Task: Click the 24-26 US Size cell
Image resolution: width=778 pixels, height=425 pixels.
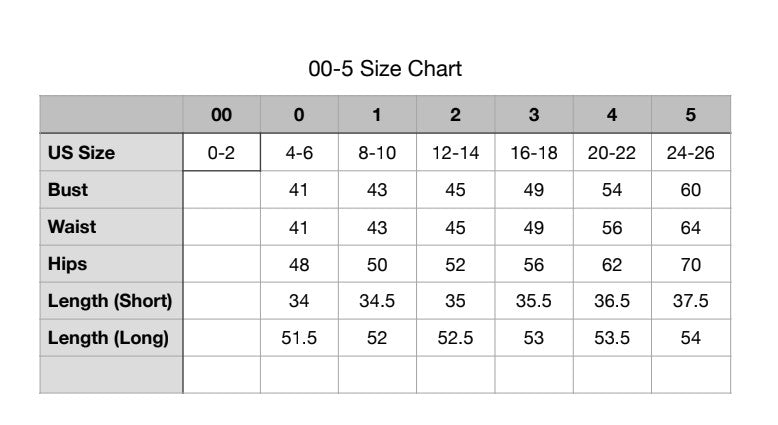Action: point(691,152)
